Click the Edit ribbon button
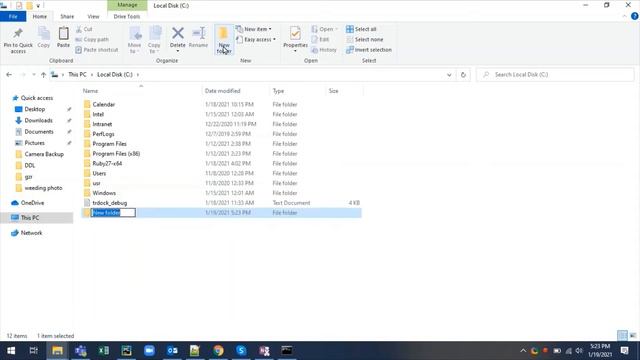This screenshot has height=360, width=640. pos(320,40)
